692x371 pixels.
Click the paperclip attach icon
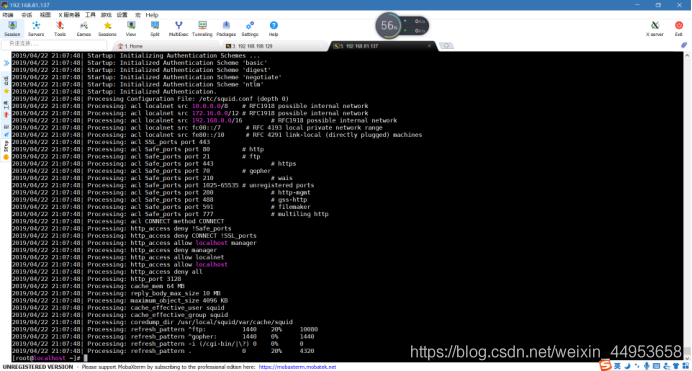point(684,45)
